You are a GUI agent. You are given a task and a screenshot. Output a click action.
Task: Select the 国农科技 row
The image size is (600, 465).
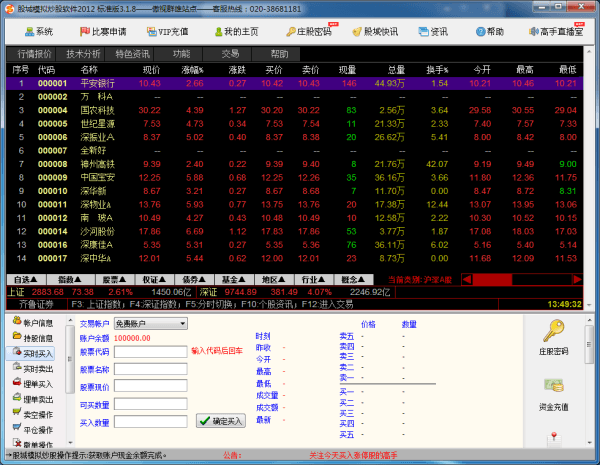(295, 110)
